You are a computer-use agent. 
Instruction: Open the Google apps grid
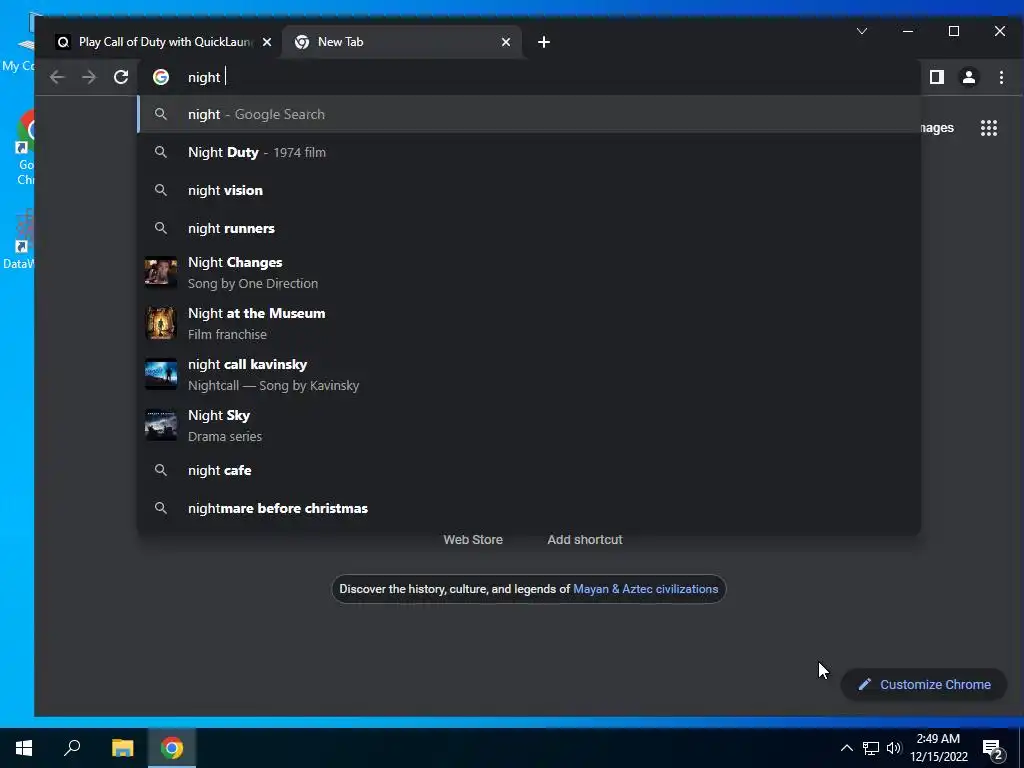coord(989,128)
